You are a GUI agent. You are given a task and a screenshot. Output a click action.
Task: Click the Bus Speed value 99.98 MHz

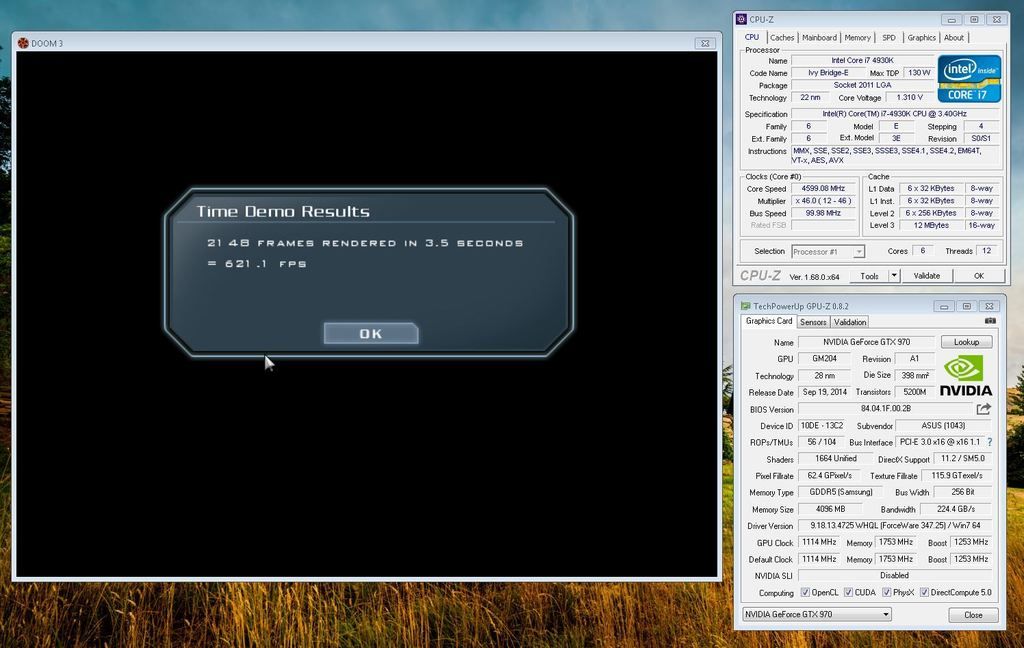click(x=823, y=213)
